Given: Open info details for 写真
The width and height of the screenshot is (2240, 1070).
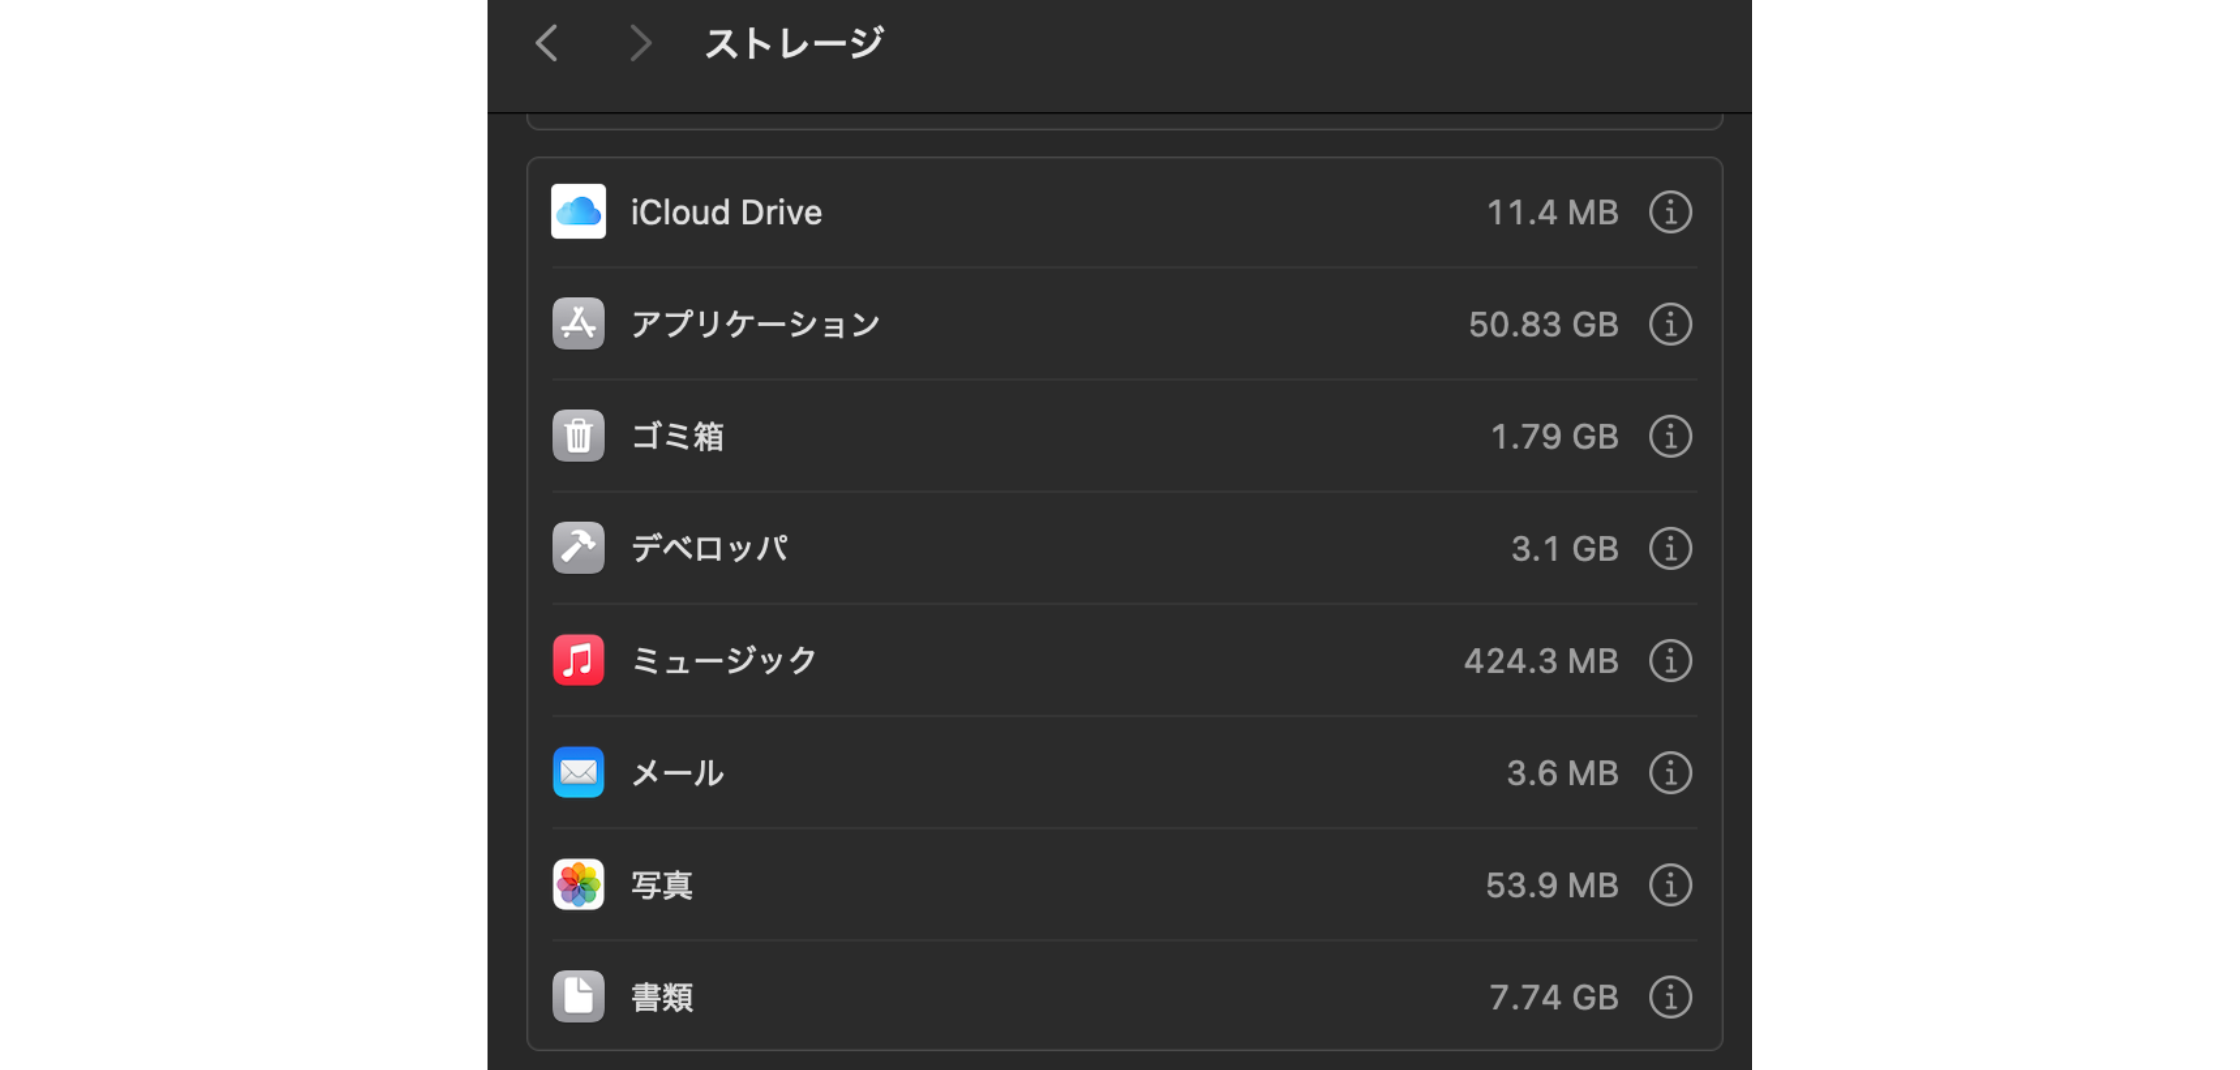Looking at the screenshot, I should click(x=1670, y=884).
